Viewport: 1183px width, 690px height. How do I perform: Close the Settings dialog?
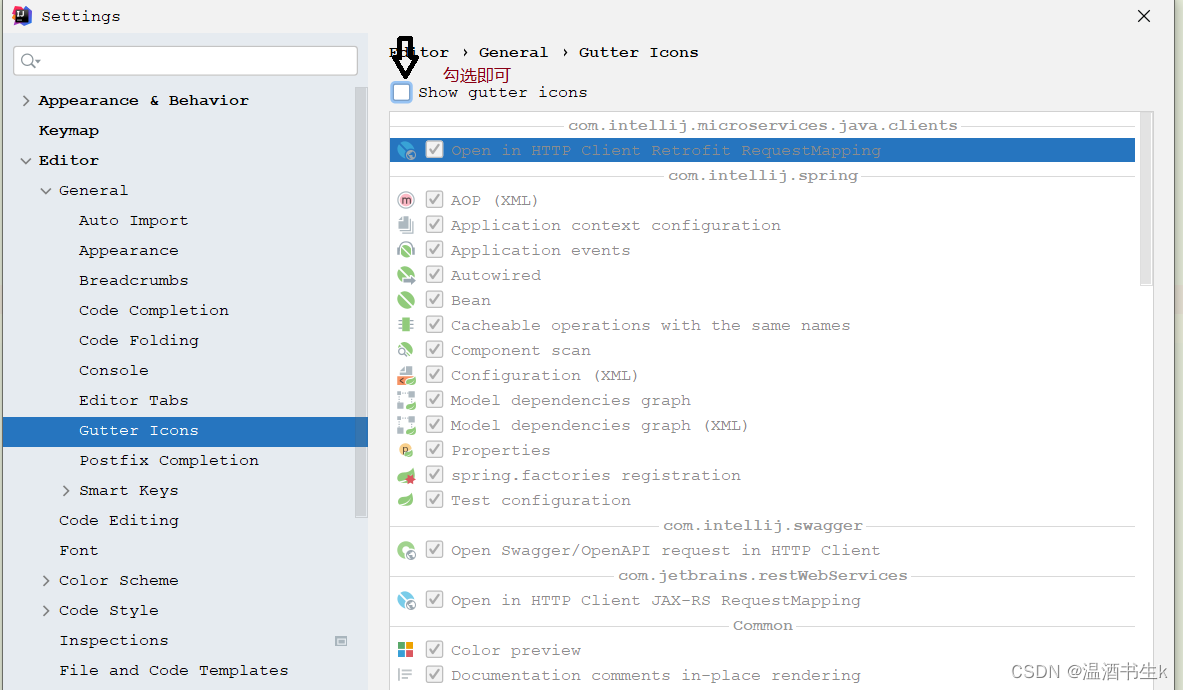click(x=1144, y=16)
